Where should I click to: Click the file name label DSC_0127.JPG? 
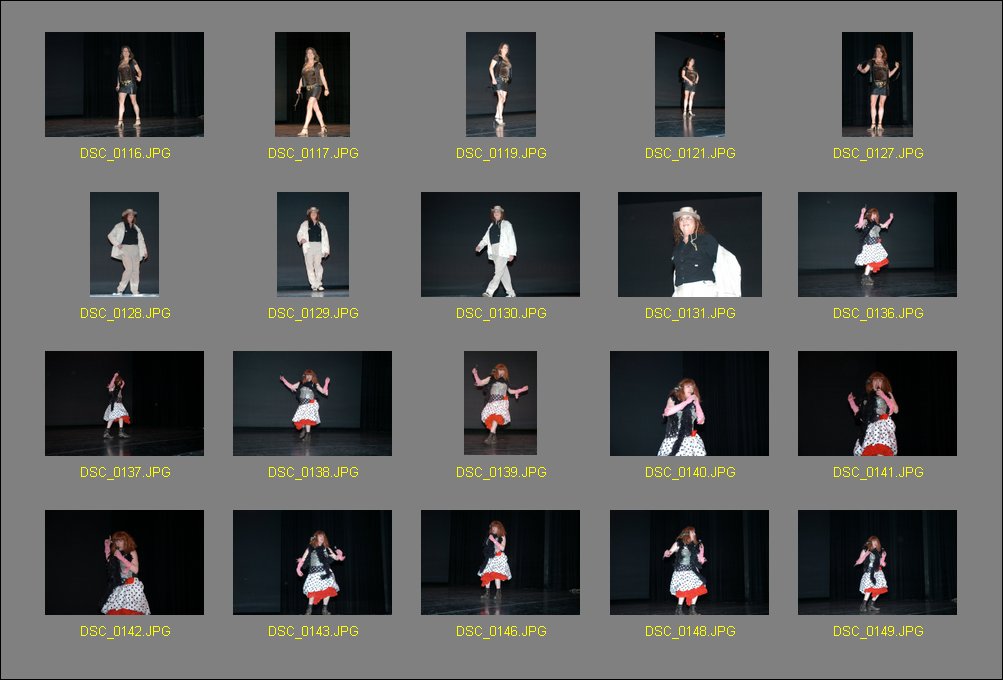pyautogui.click(x=878, y=153)
